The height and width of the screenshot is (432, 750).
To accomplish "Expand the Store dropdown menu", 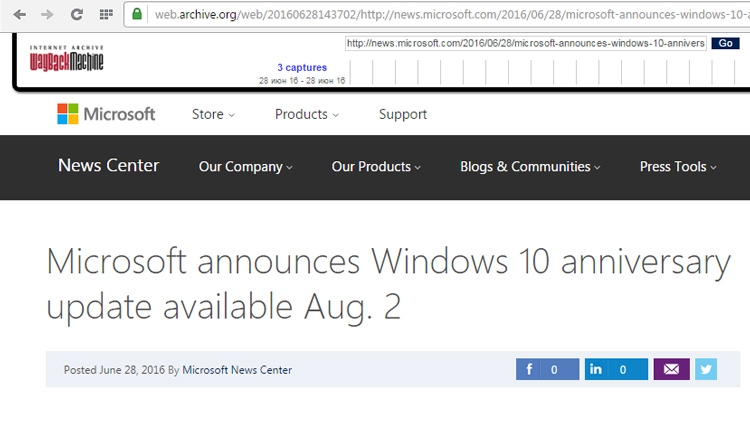I will tap(213, 114).
